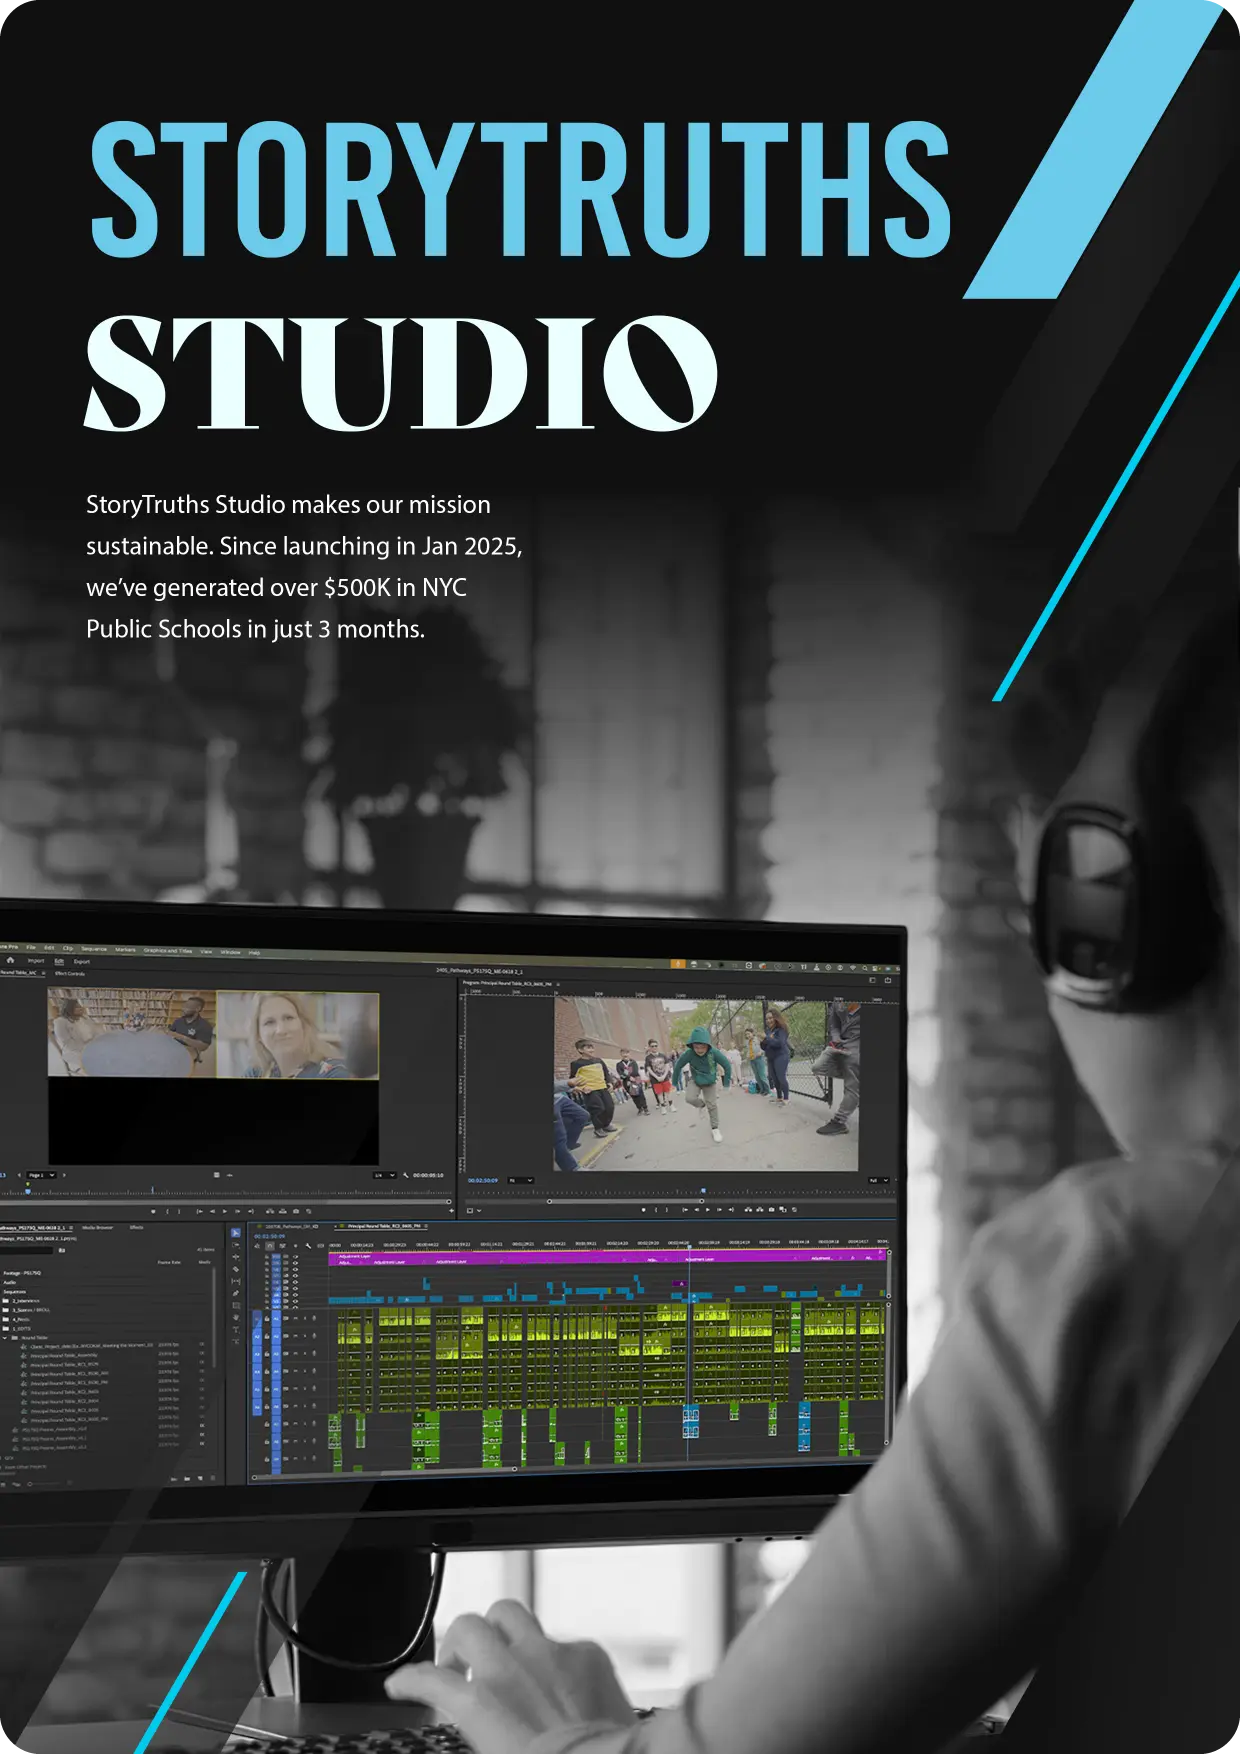Select the Slip tool

click(236, 1281)
